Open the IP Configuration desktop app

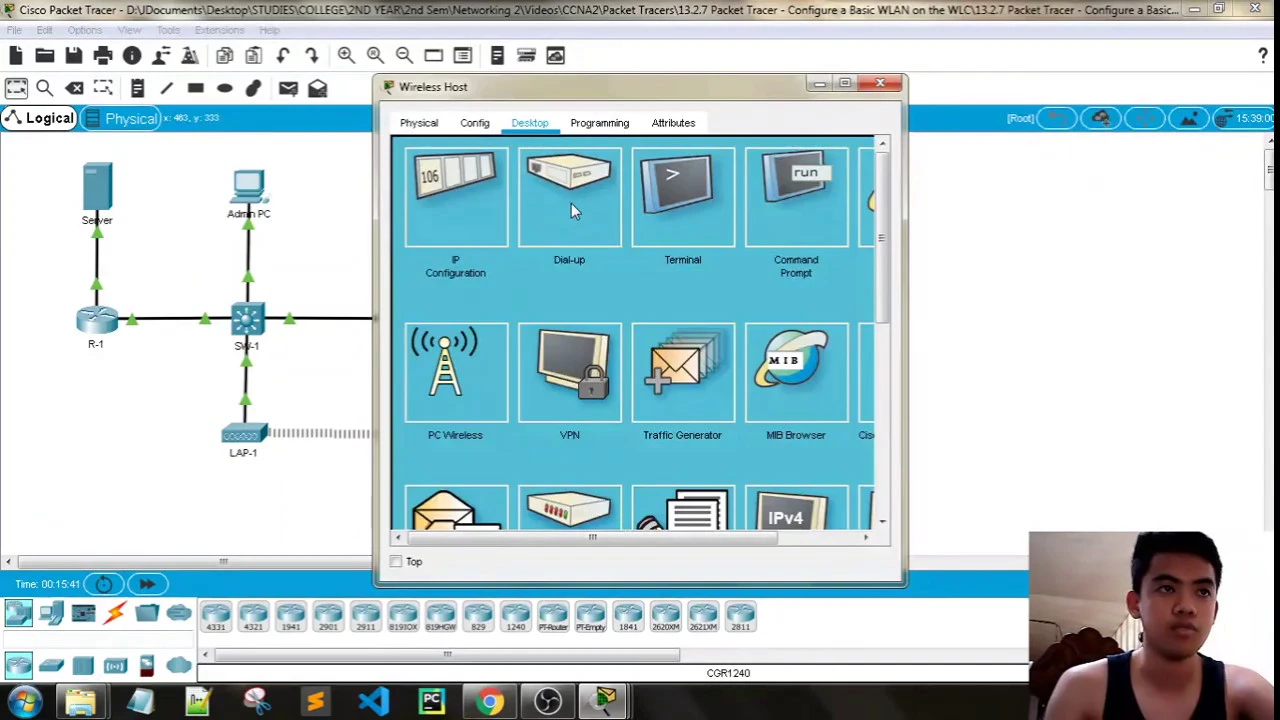456,197
